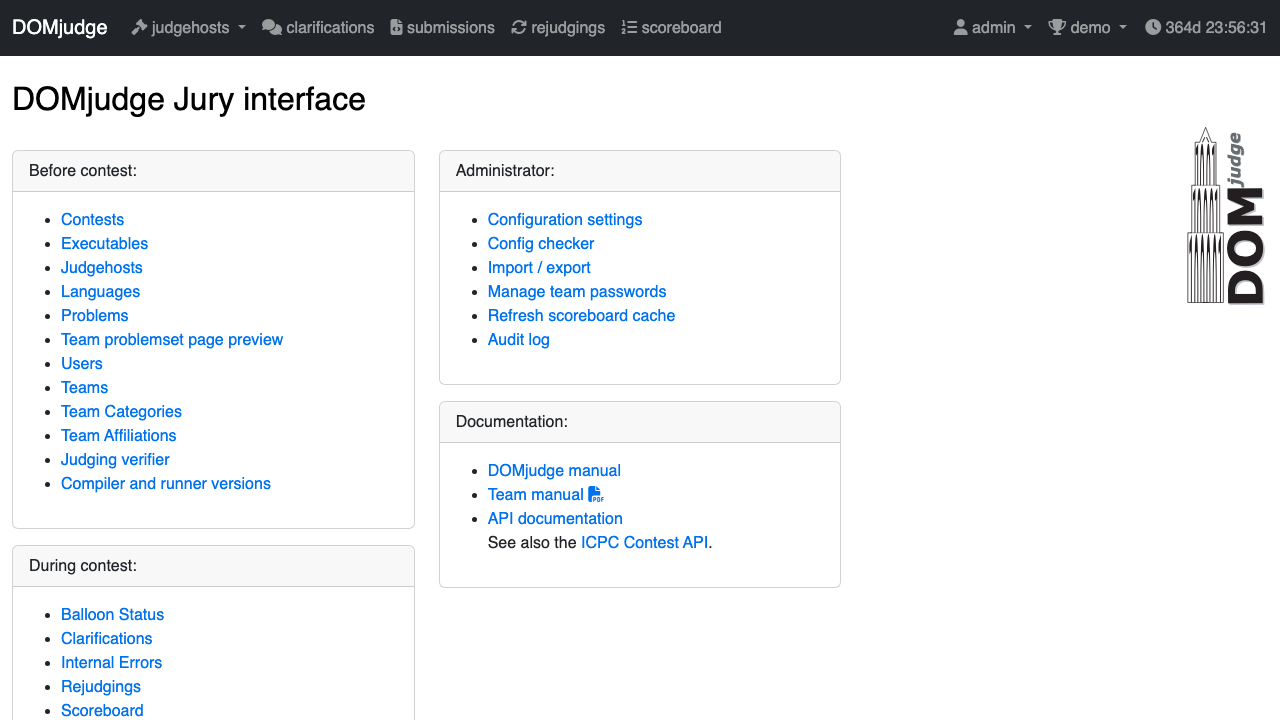The image size is (1280, 720).
Task: Open Clarifications in During contest list
Action: coord(107,639)
